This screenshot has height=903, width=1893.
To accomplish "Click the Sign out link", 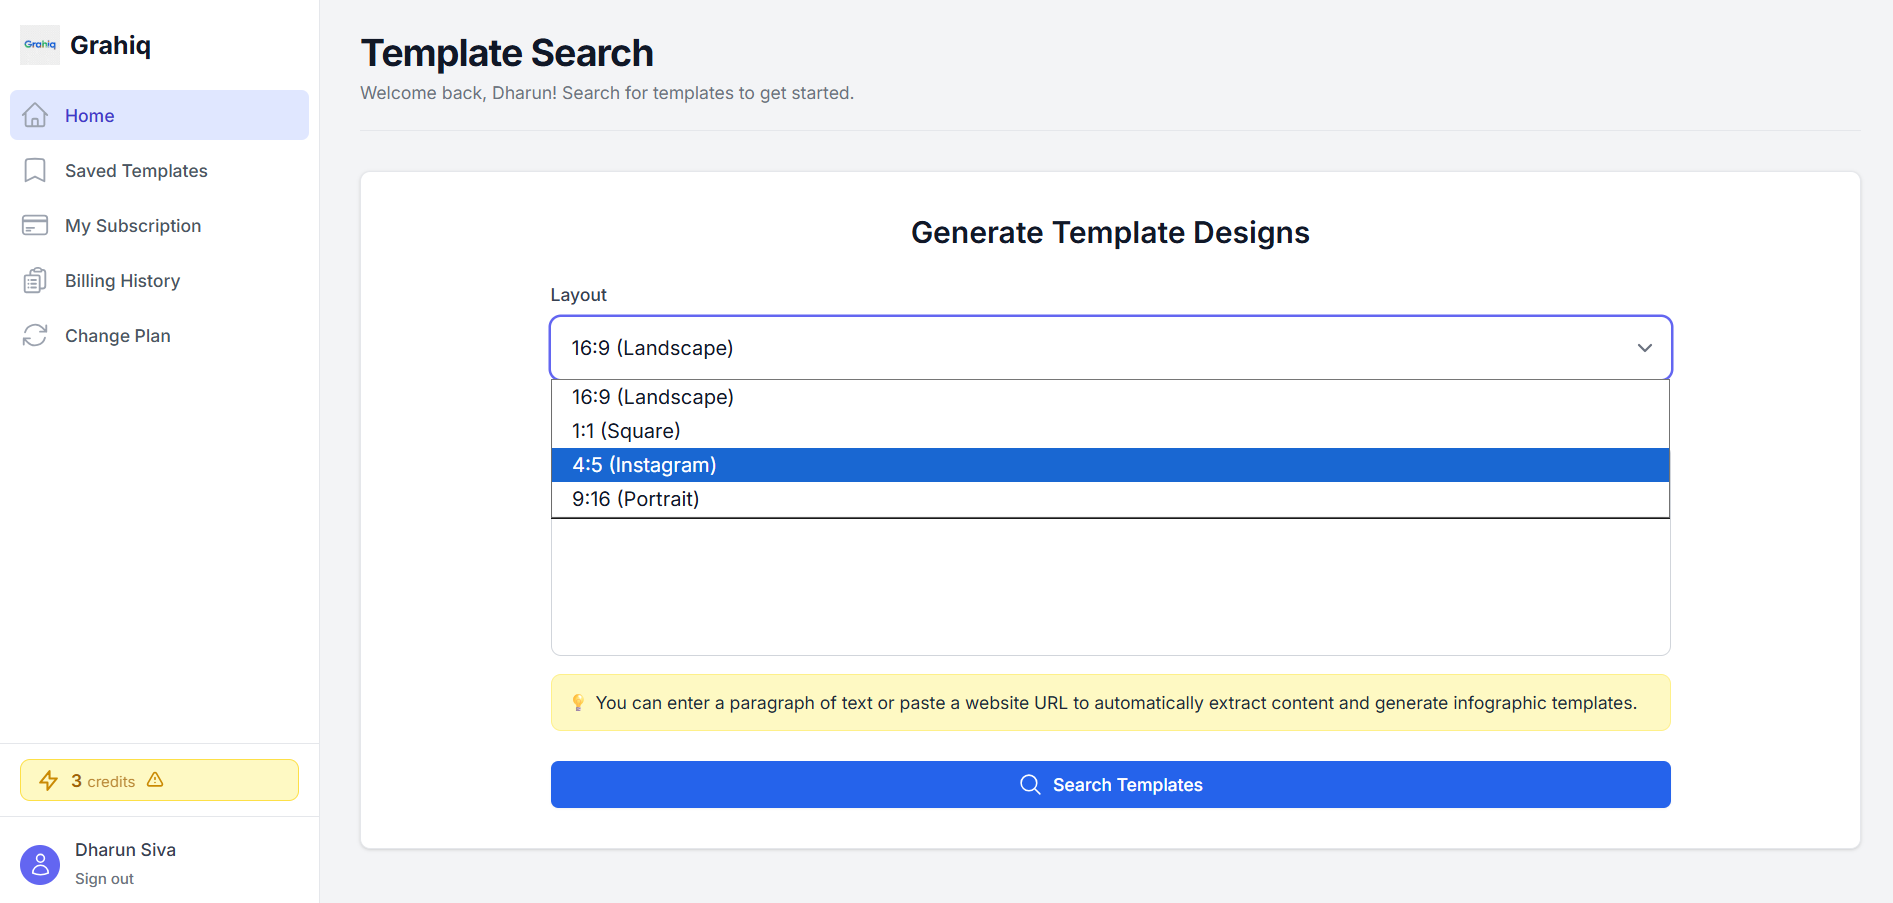I will click(104, 878).
